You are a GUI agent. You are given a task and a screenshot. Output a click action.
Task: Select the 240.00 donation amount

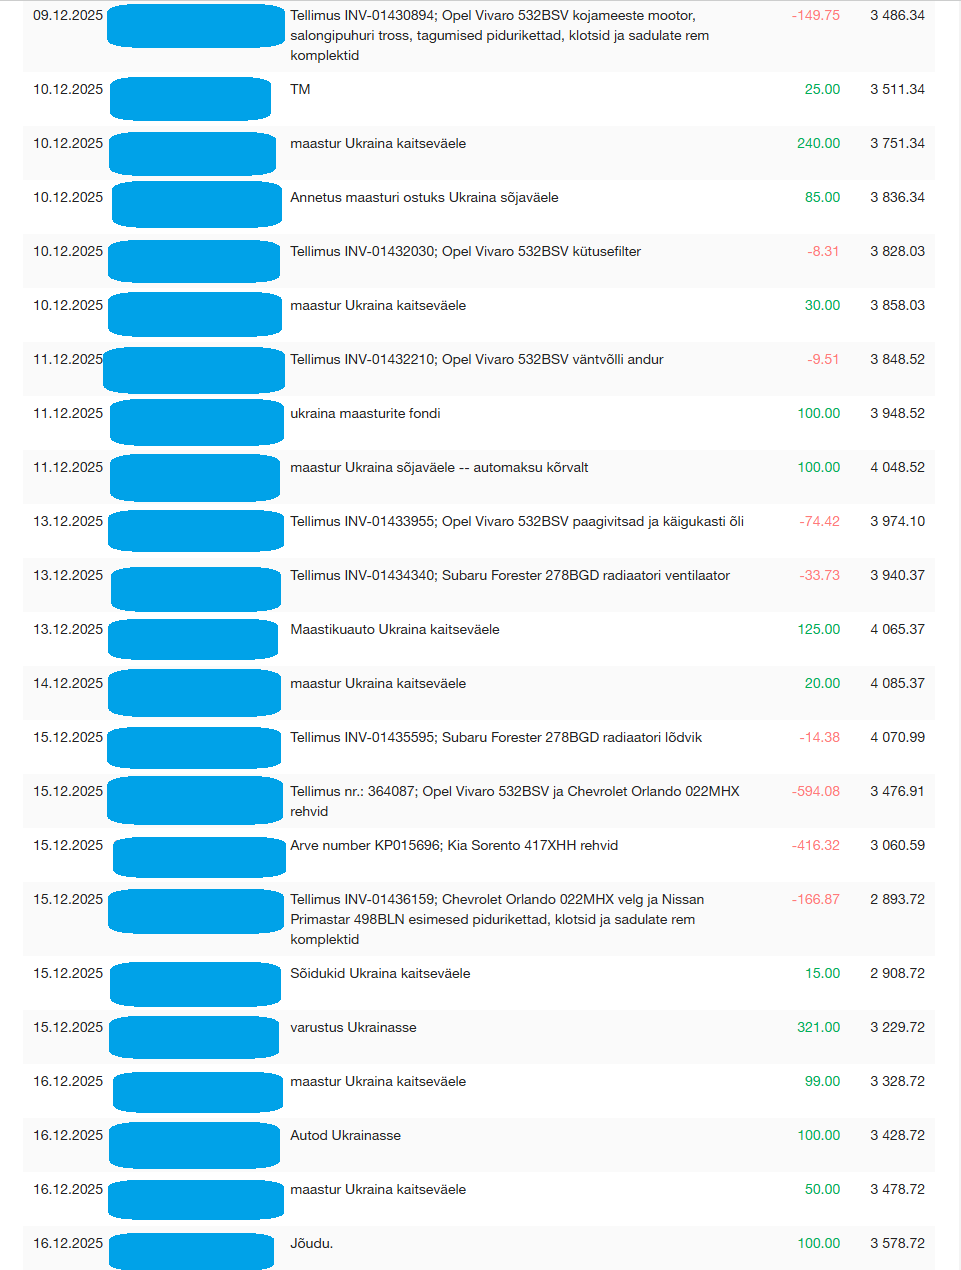(x=818, y=144)
